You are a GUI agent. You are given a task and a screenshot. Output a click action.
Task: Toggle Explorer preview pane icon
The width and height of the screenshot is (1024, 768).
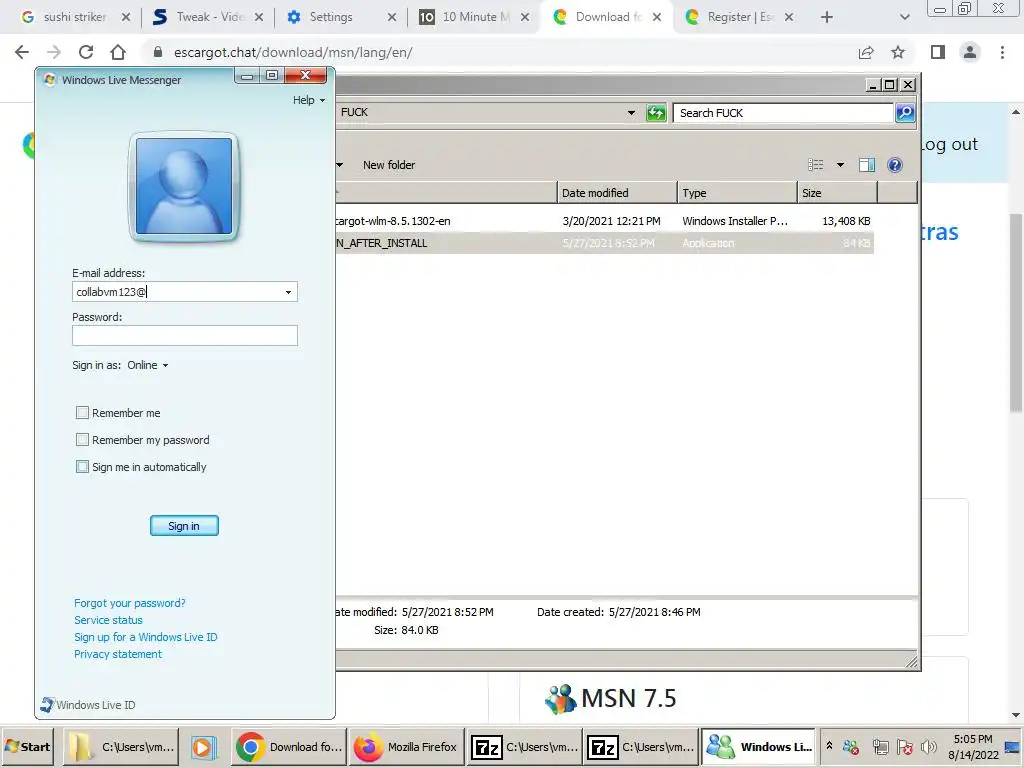867,165
